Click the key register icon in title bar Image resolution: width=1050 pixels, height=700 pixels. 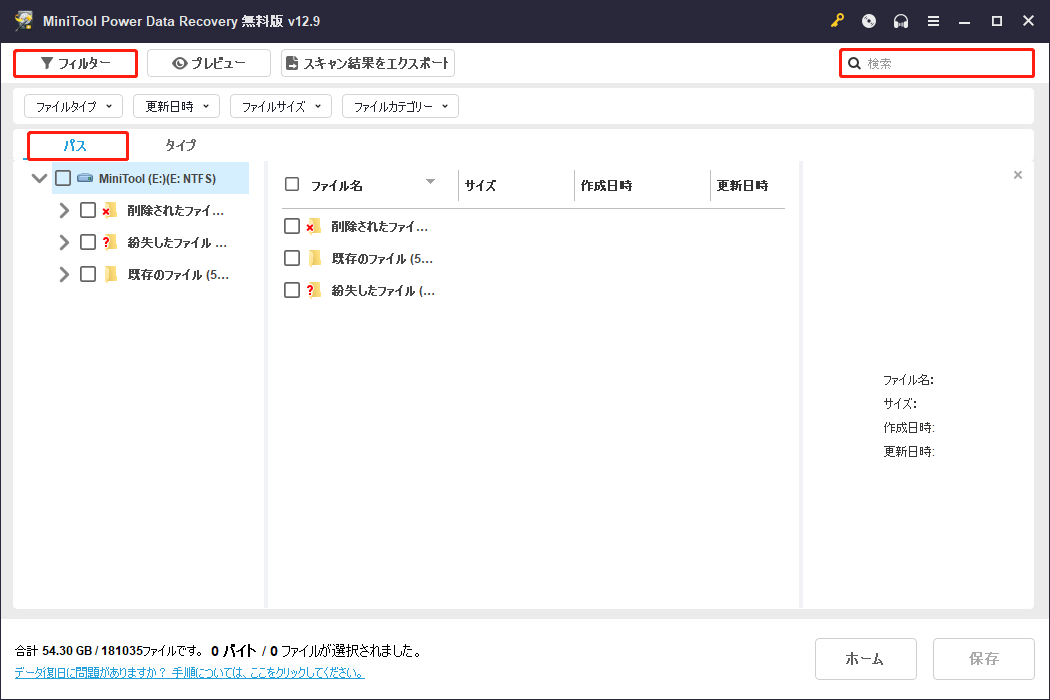(x=837, y=21)
